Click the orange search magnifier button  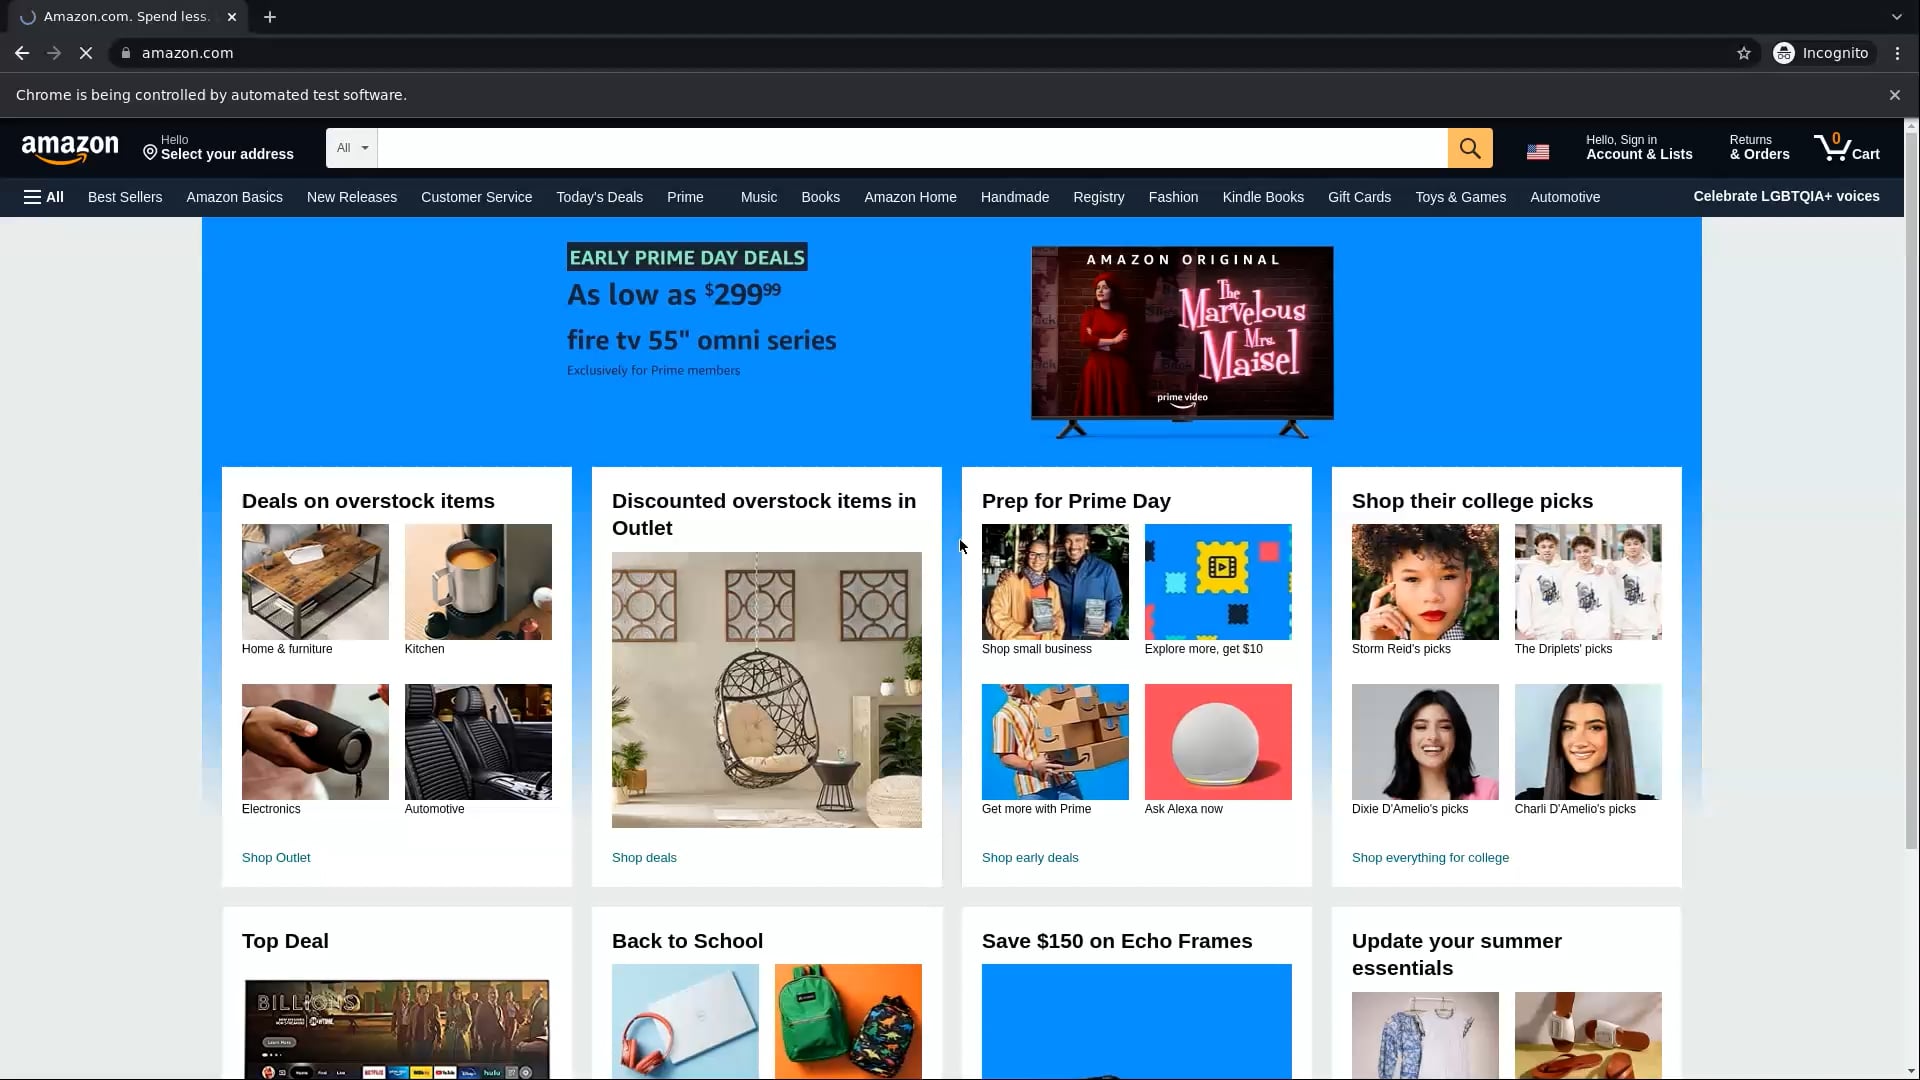click(1469, 148)
